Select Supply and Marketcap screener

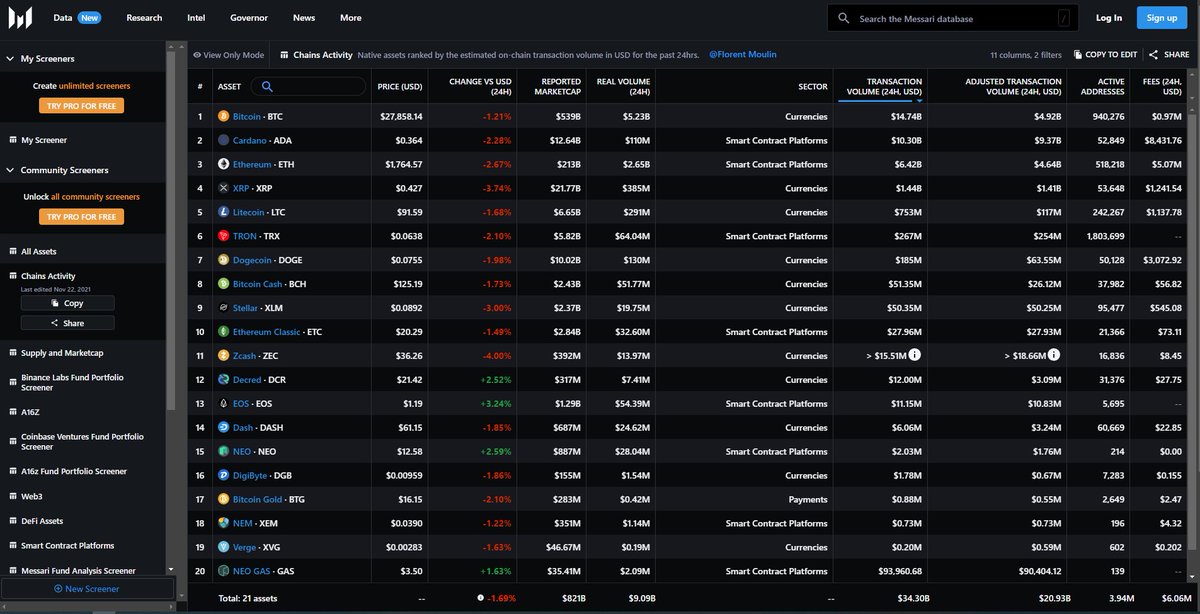[x=62, y=353]
